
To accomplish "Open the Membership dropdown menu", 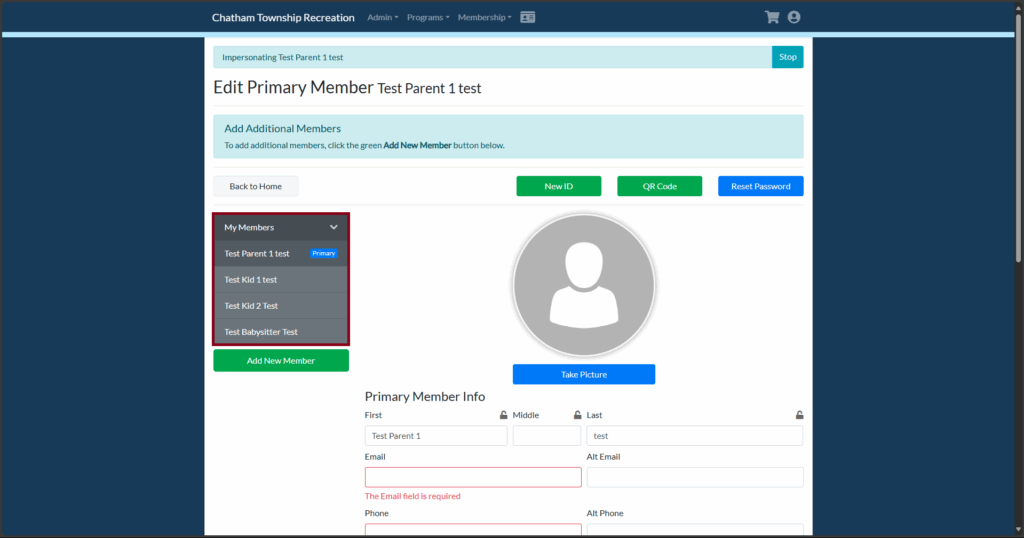I will pos(485,18).
